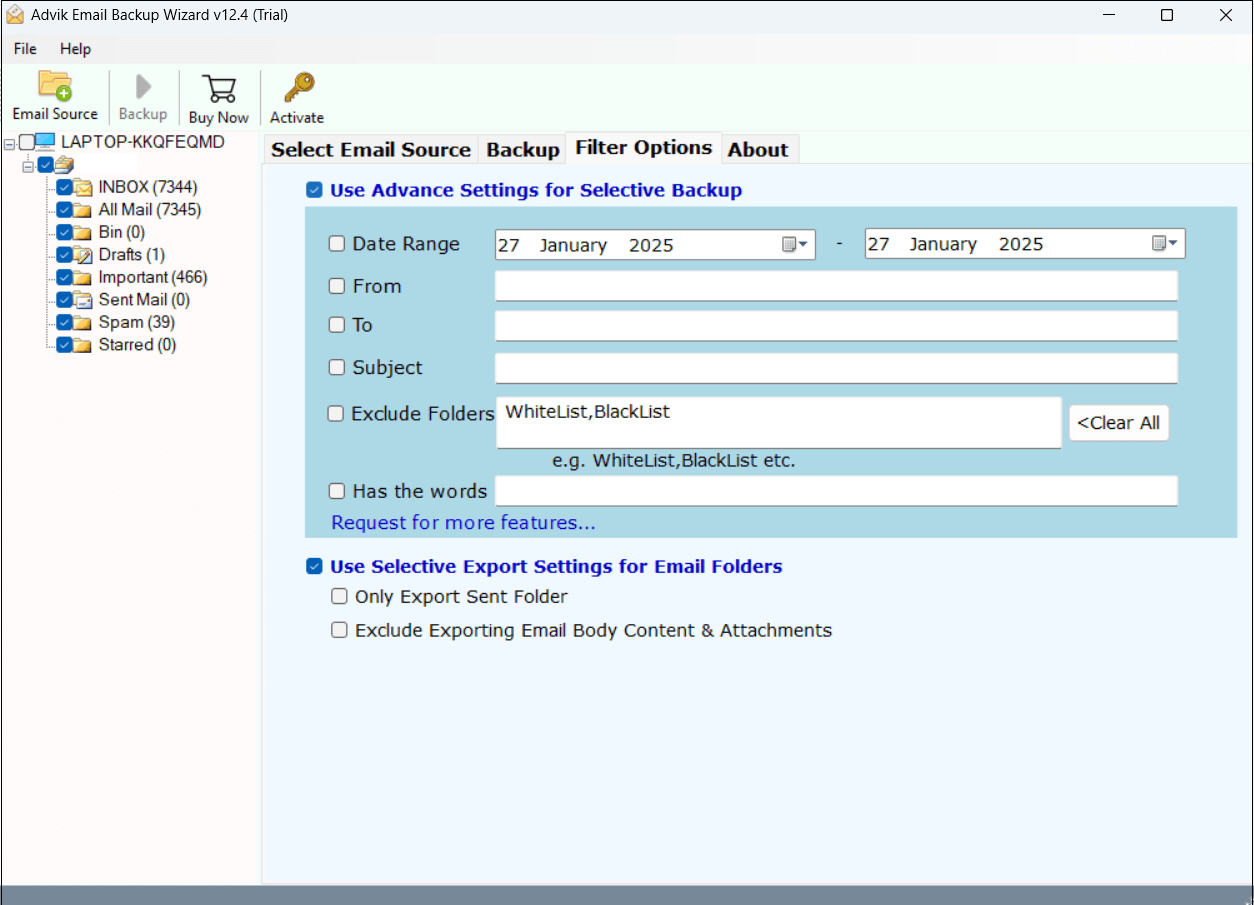The width and height of the screenshot is (1254, 905).
Task: Select Starred (0) tree row
Action: [138, 345]
